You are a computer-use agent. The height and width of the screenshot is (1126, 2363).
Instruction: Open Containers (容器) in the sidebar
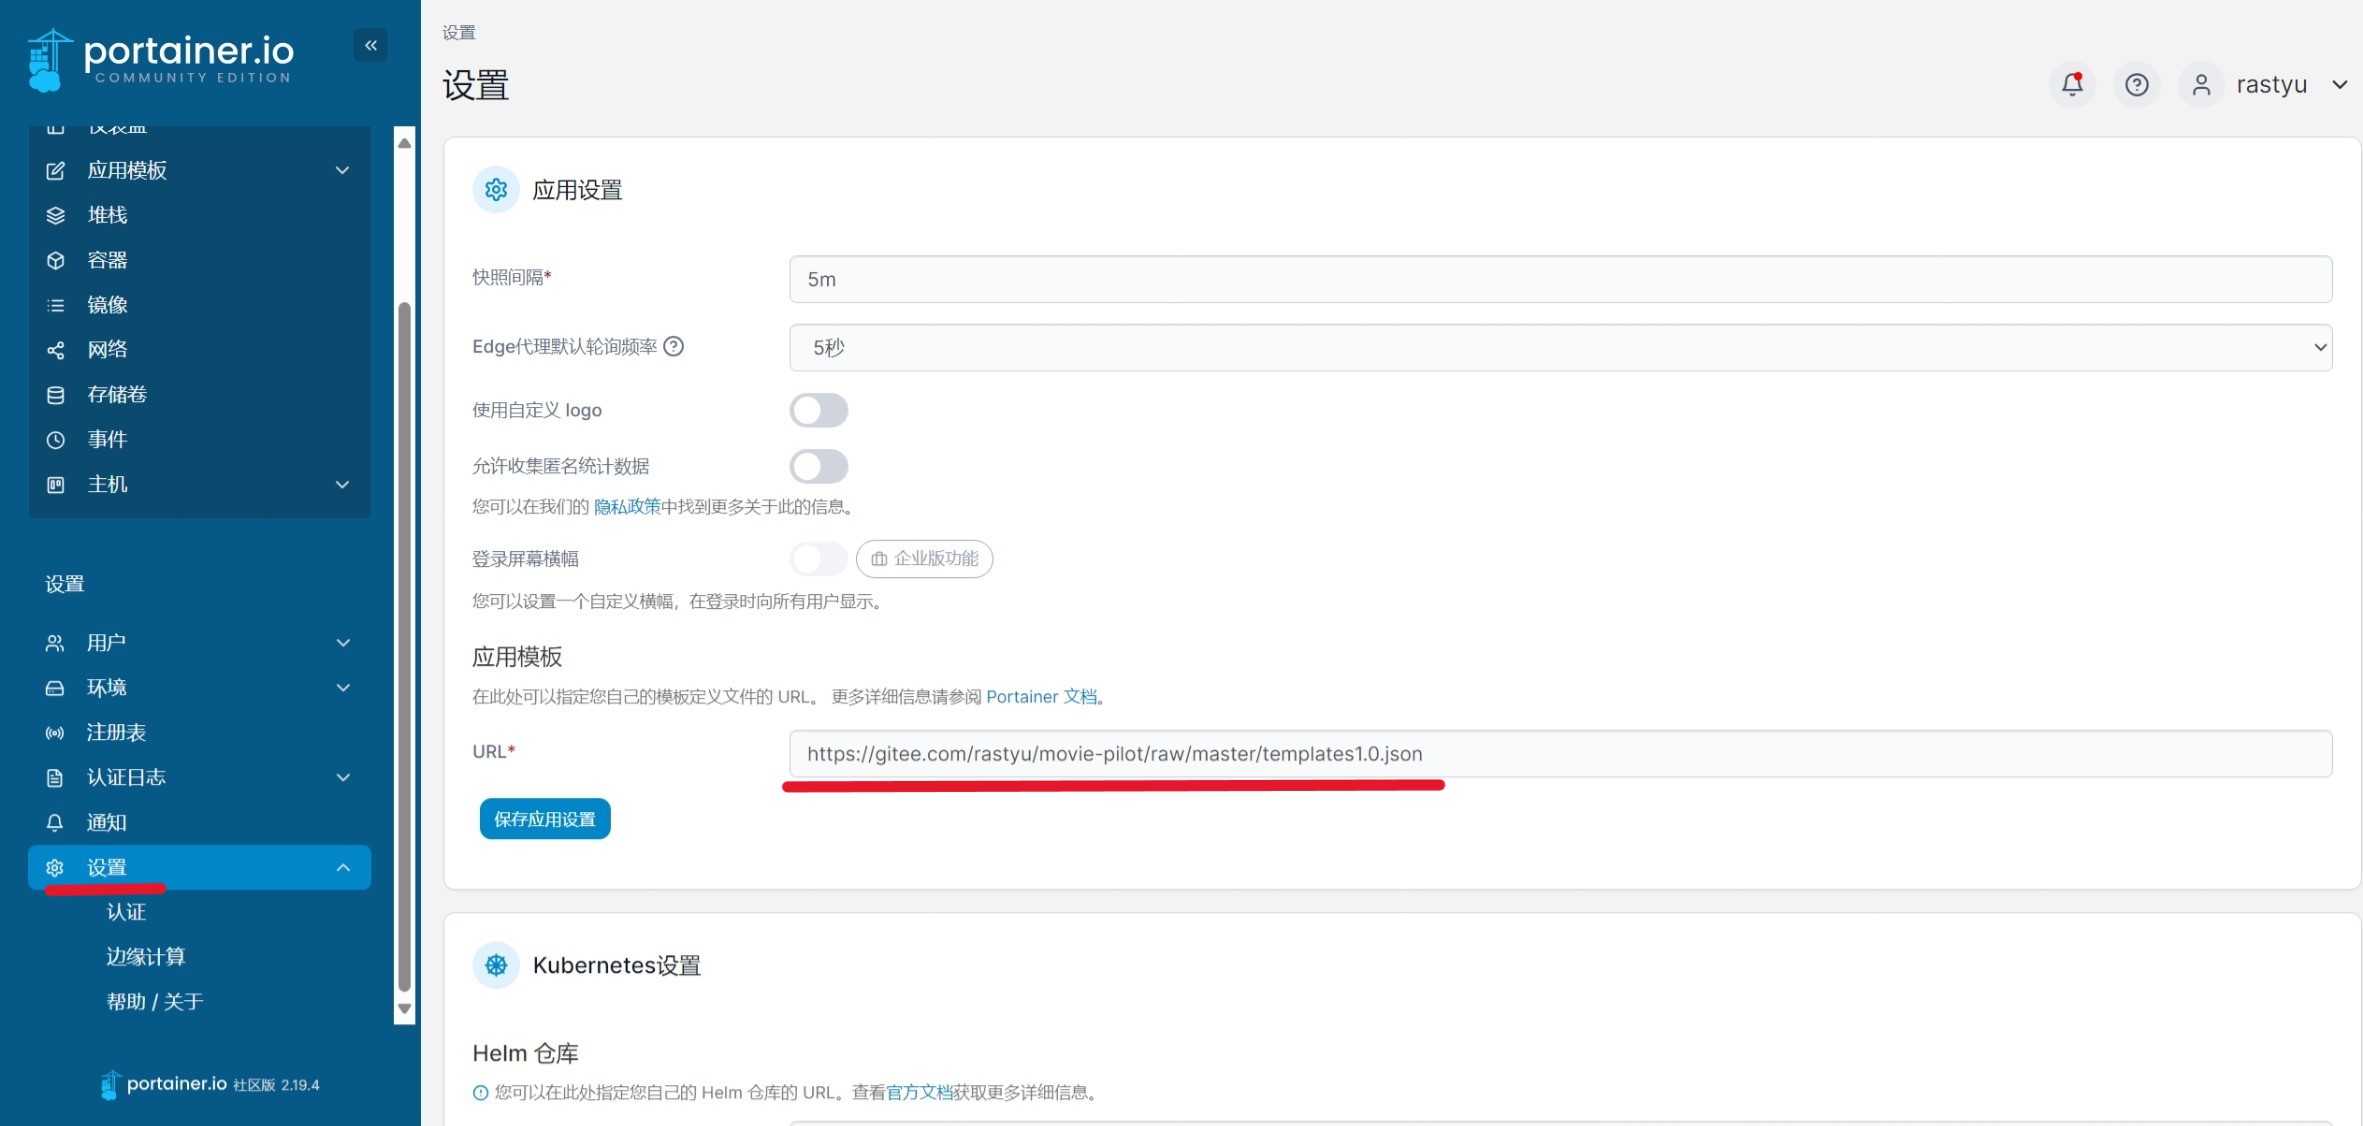pyautogui.click(x=107, y=260)
